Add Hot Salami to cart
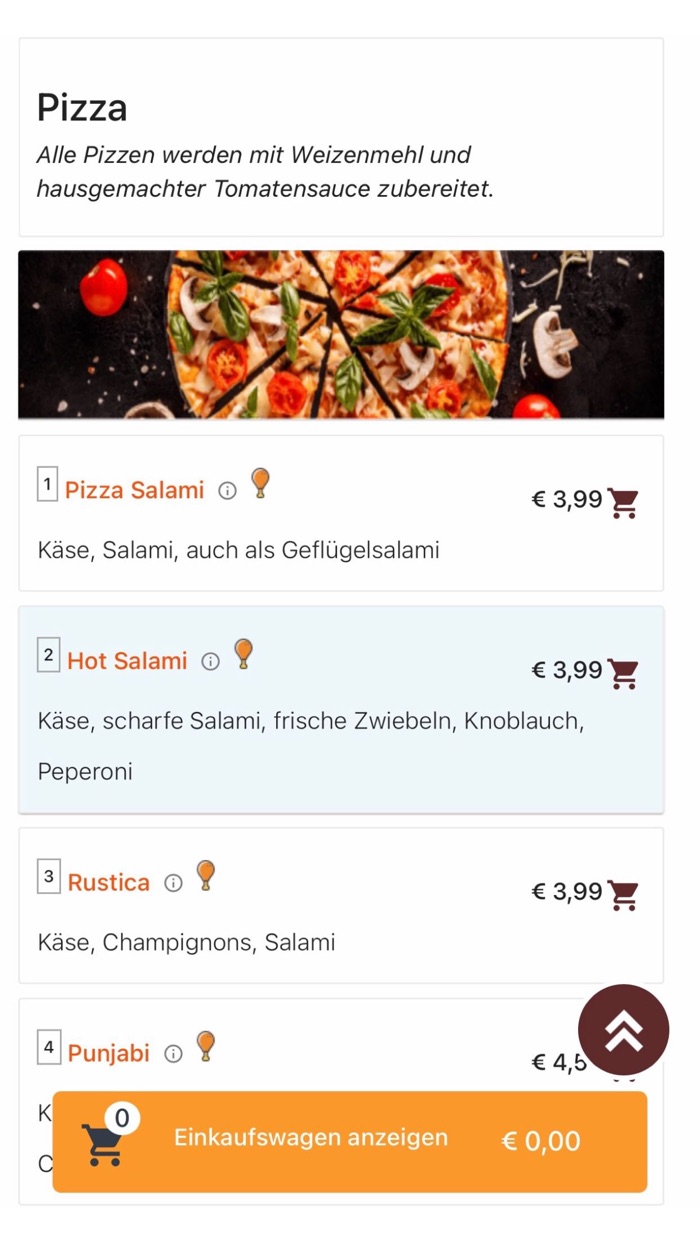This screenshot has height=1244, width=700. click(x=624, y=674)
